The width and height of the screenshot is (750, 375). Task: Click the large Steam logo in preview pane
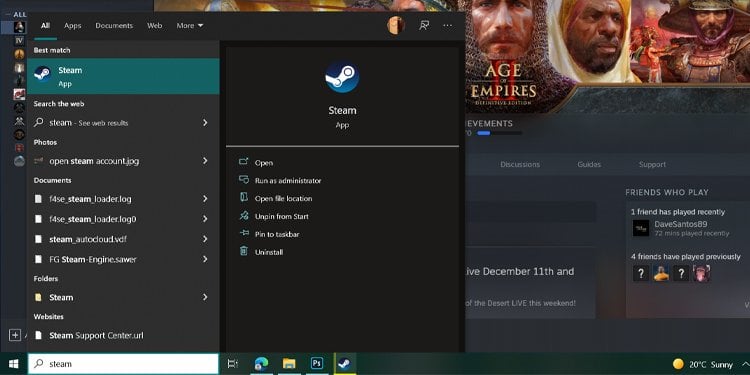pos(342,77)
